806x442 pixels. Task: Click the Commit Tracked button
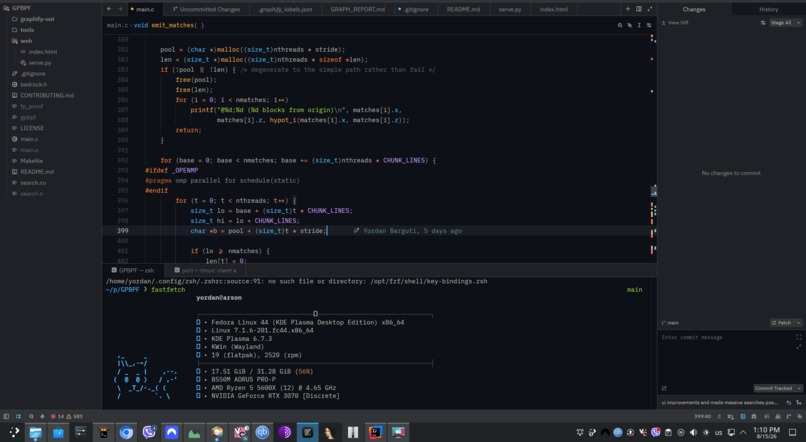773,388
